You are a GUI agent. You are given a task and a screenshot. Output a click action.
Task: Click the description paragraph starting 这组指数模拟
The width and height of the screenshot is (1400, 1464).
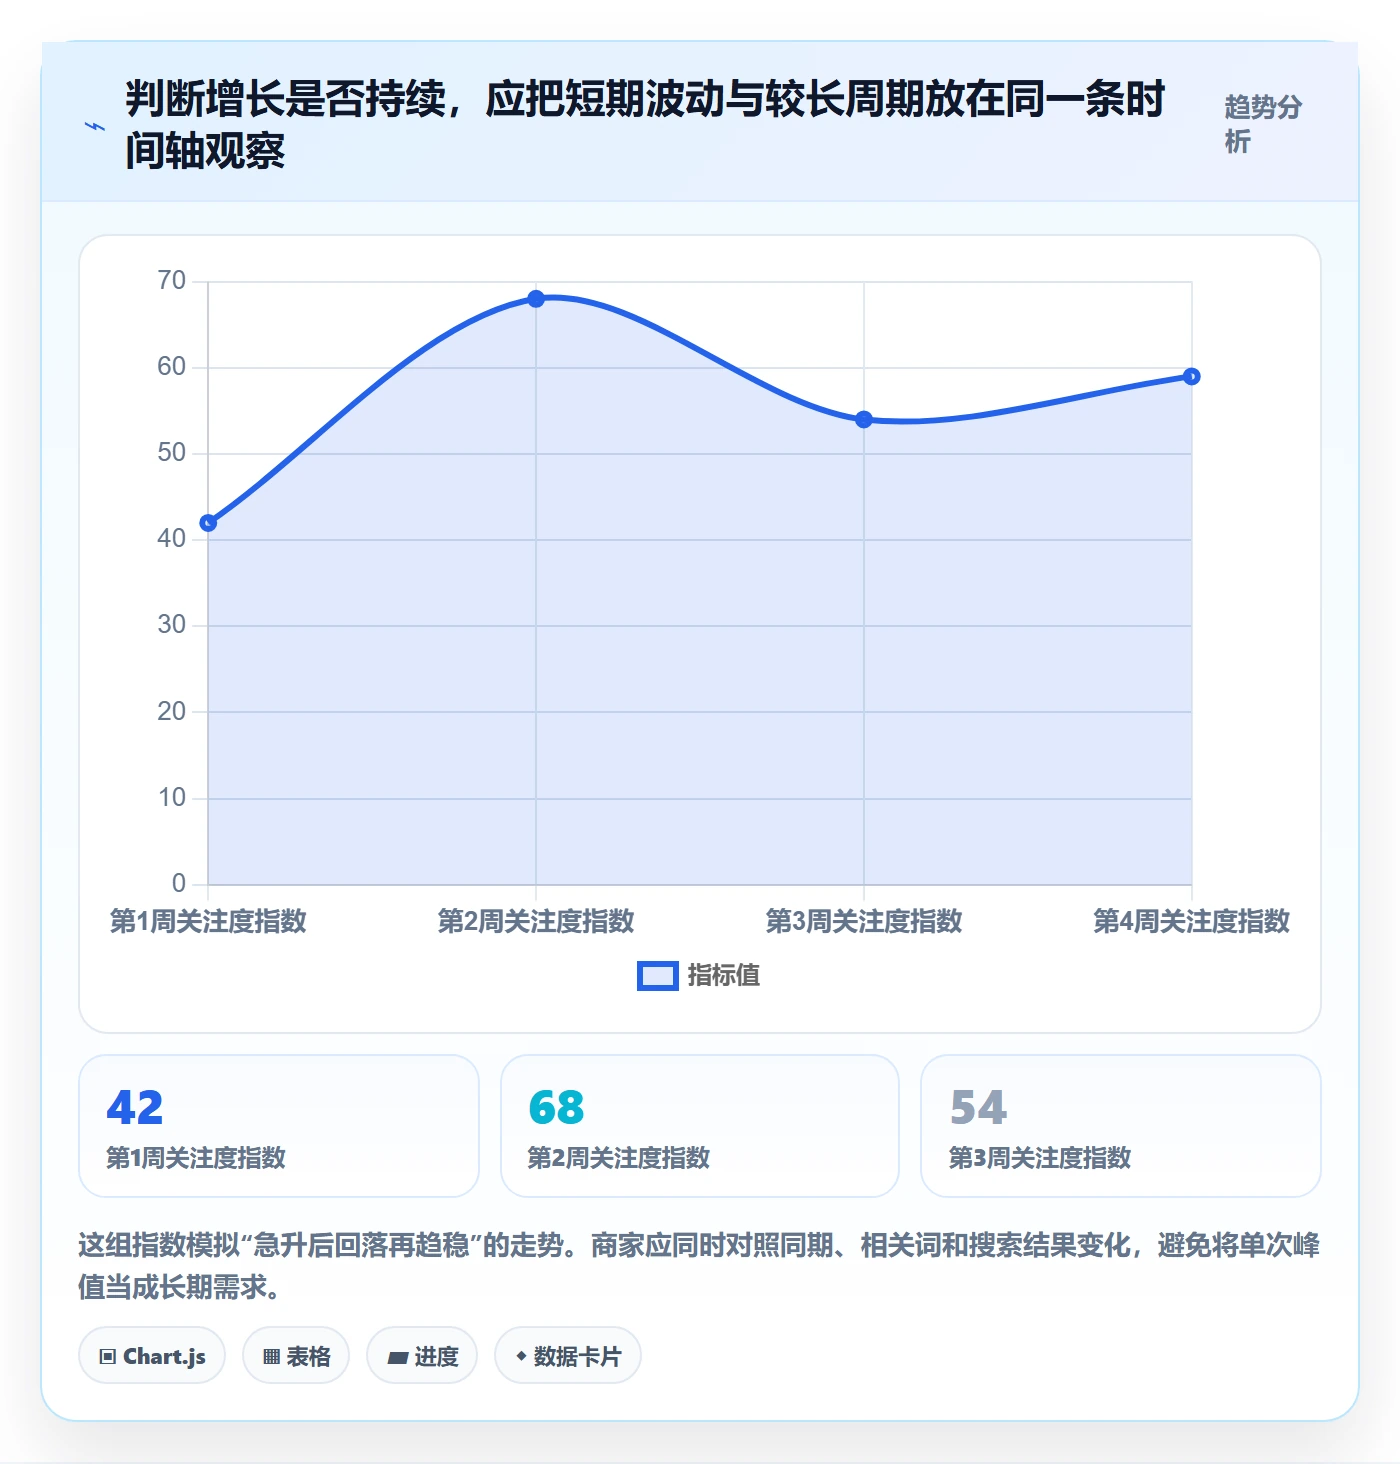[x=699, y=1266]
